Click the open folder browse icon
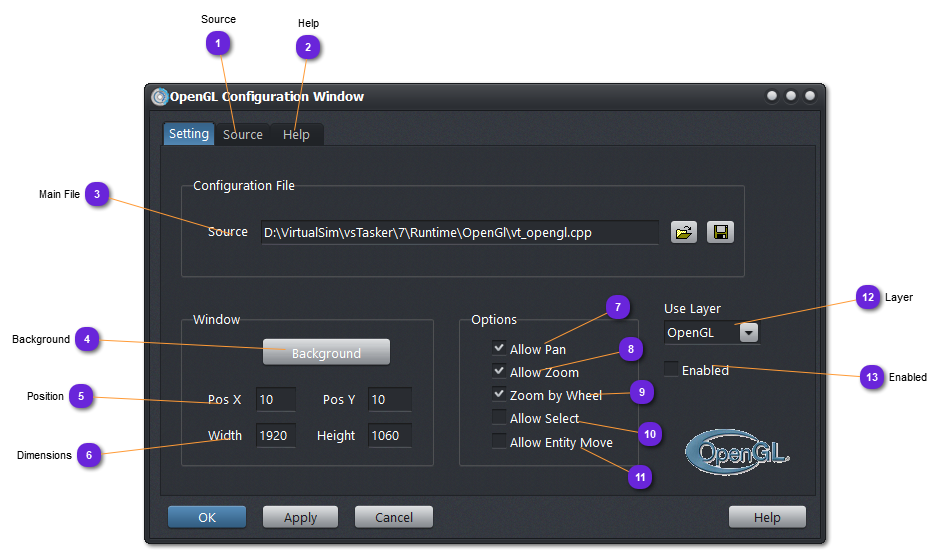 coord(684,232)
